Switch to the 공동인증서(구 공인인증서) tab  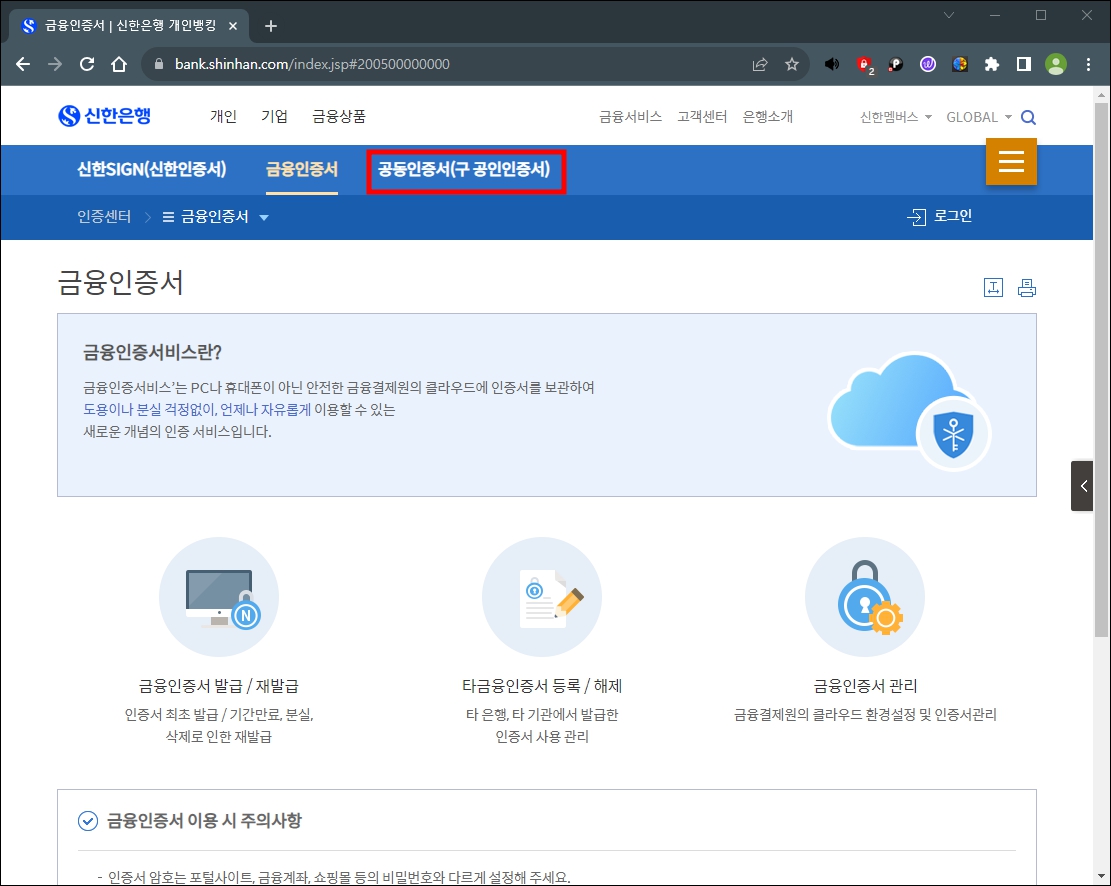466,170
